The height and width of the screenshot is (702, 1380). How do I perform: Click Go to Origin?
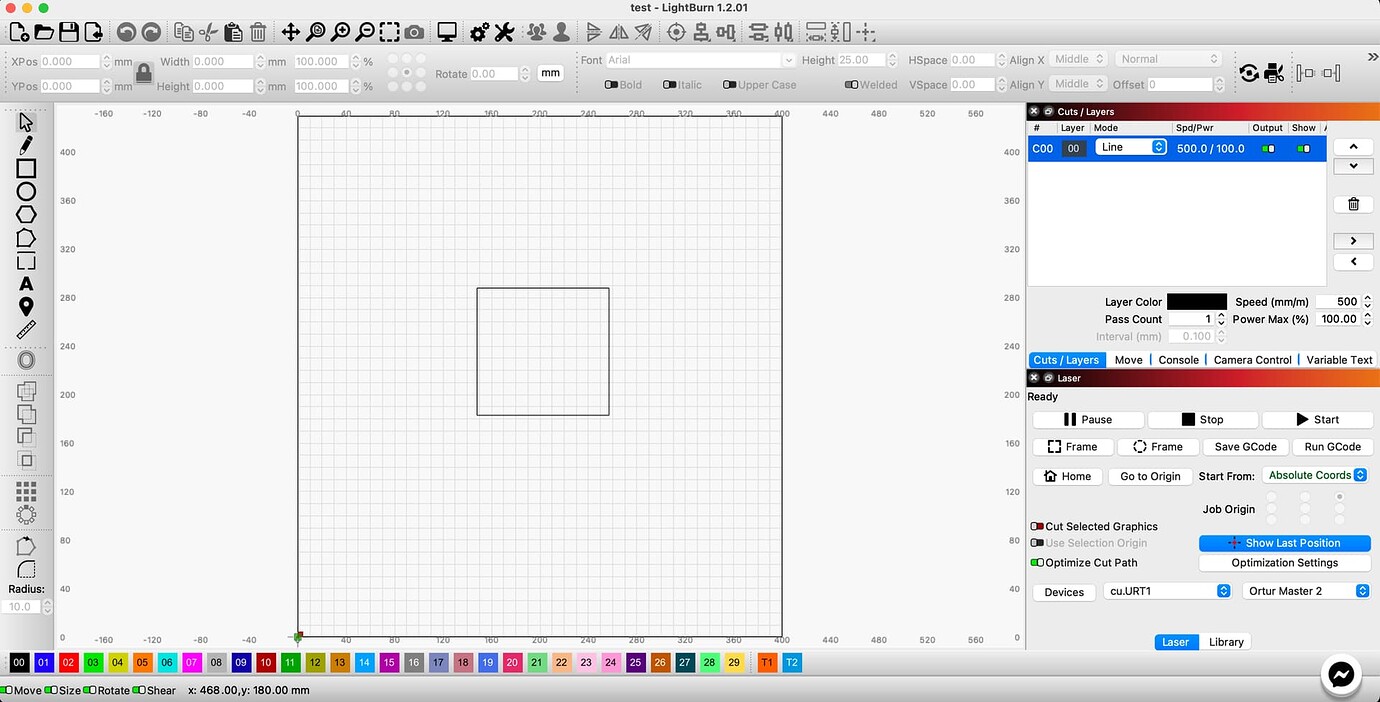(x=1148, y=476)
